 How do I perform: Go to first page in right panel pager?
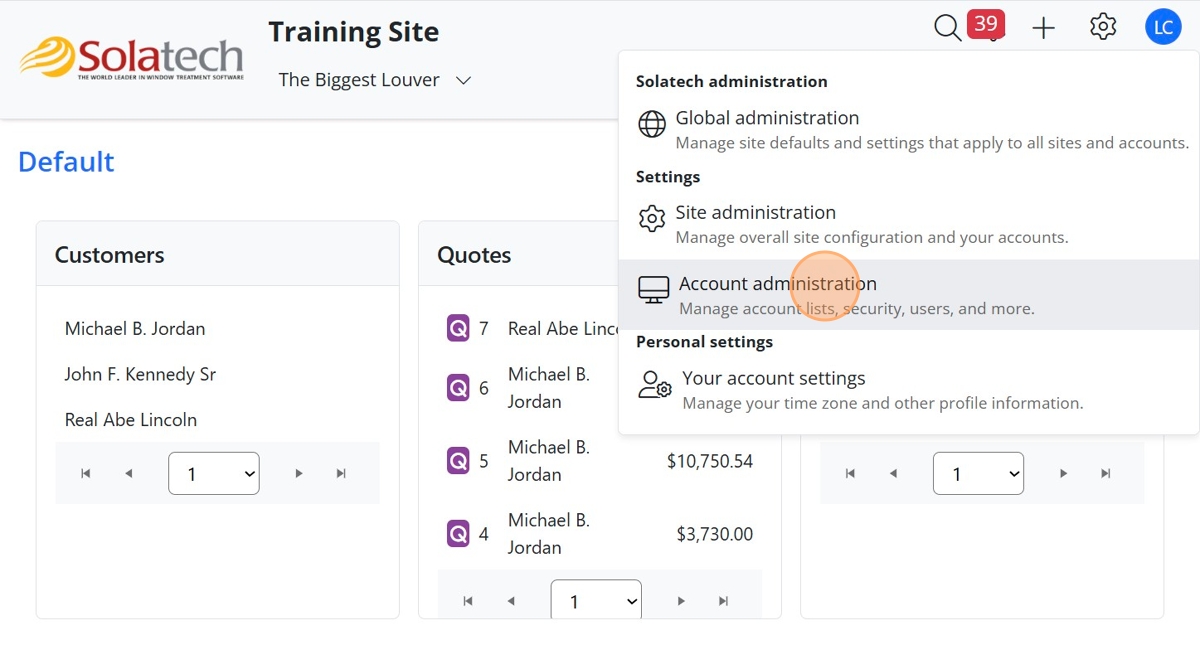(x=850, y=473)
